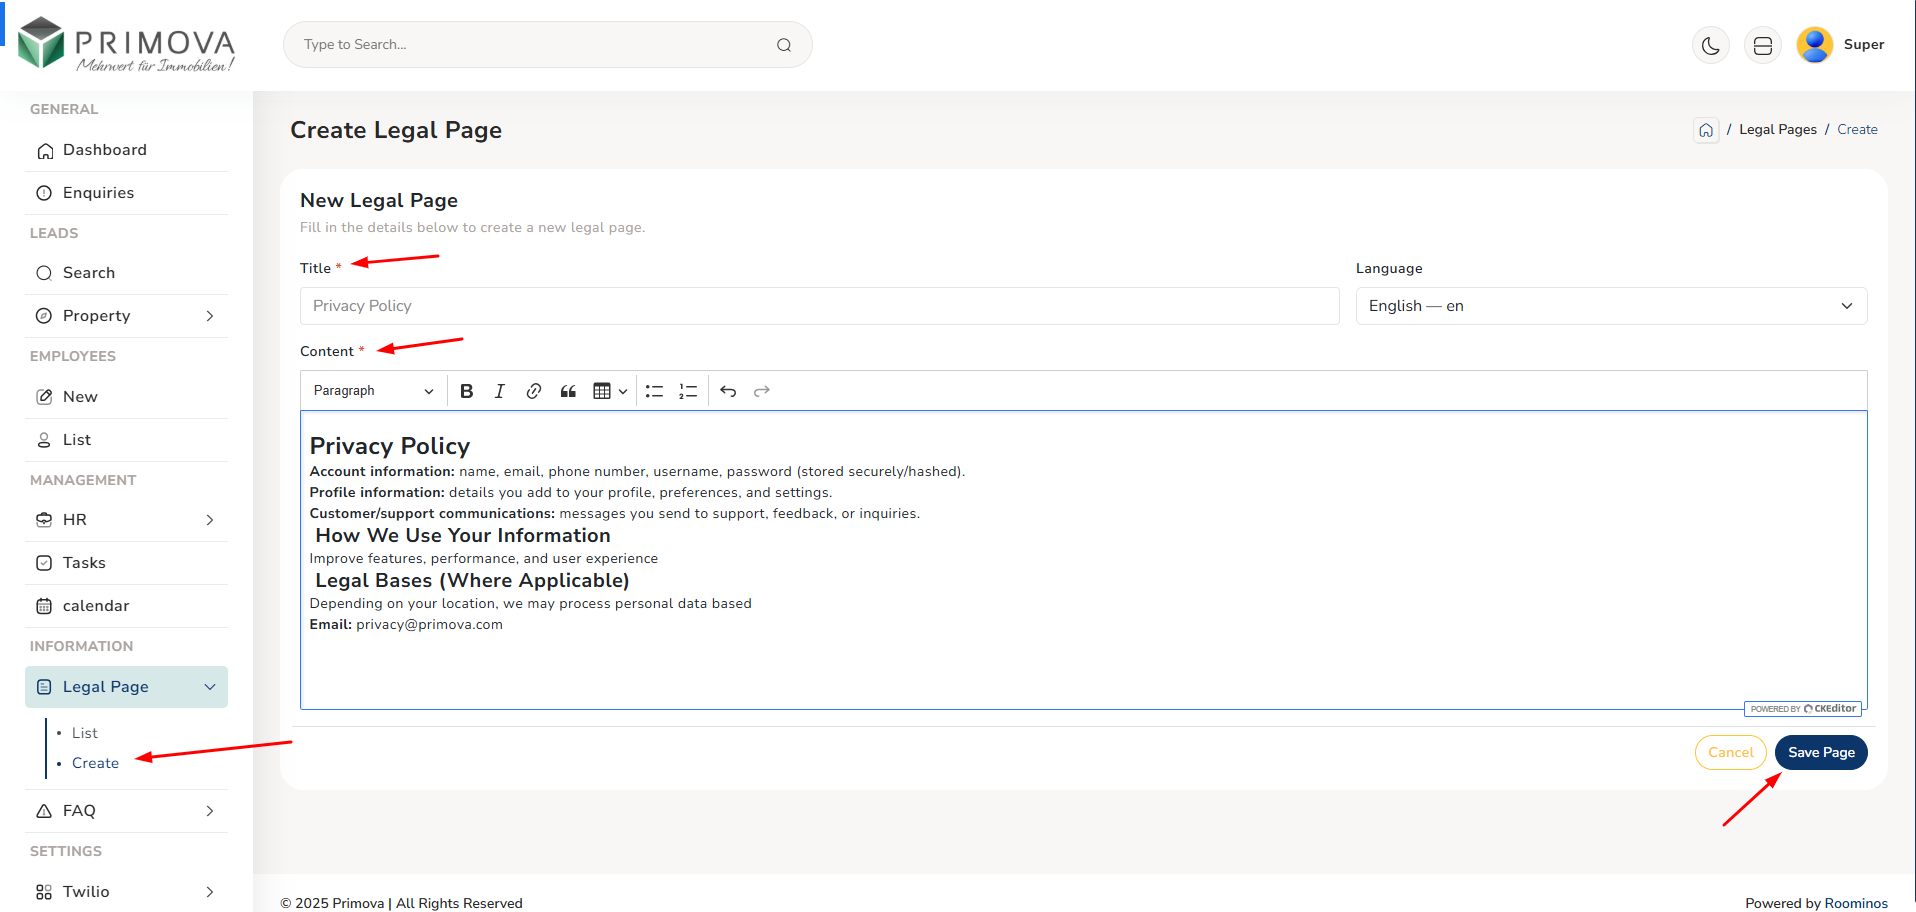Toggle italic formatting in the editor
The width and height of the screenshot is (1916, 912).
tap(499, 391)
